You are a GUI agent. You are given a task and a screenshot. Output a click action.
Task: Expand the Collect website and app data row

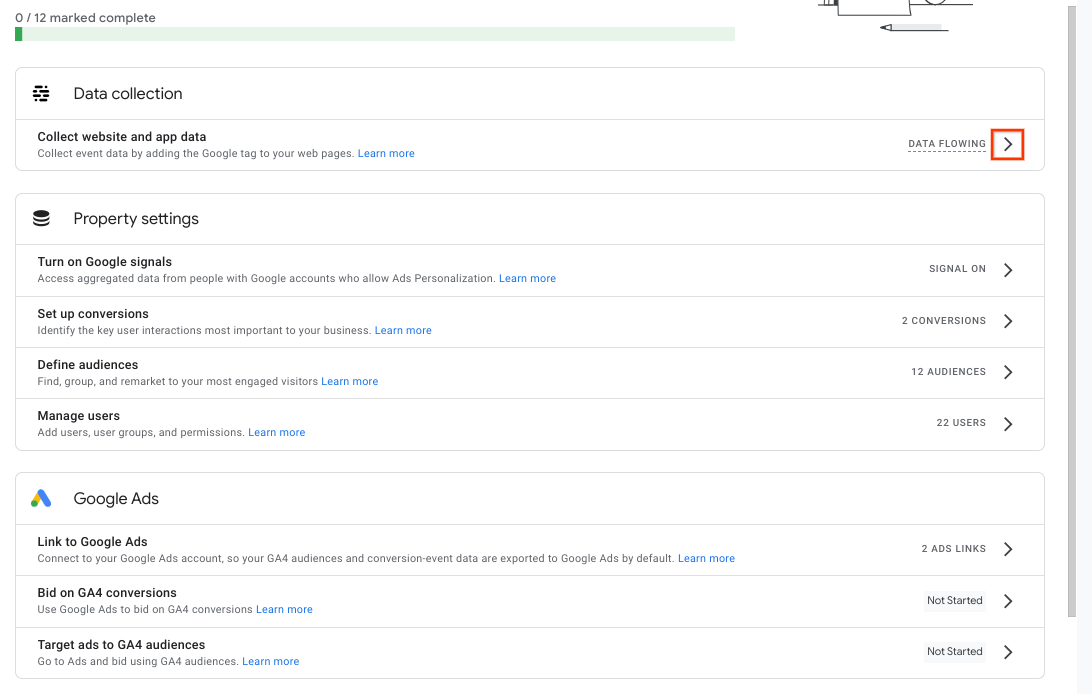pyautogui.click(x=1007, y=145)
